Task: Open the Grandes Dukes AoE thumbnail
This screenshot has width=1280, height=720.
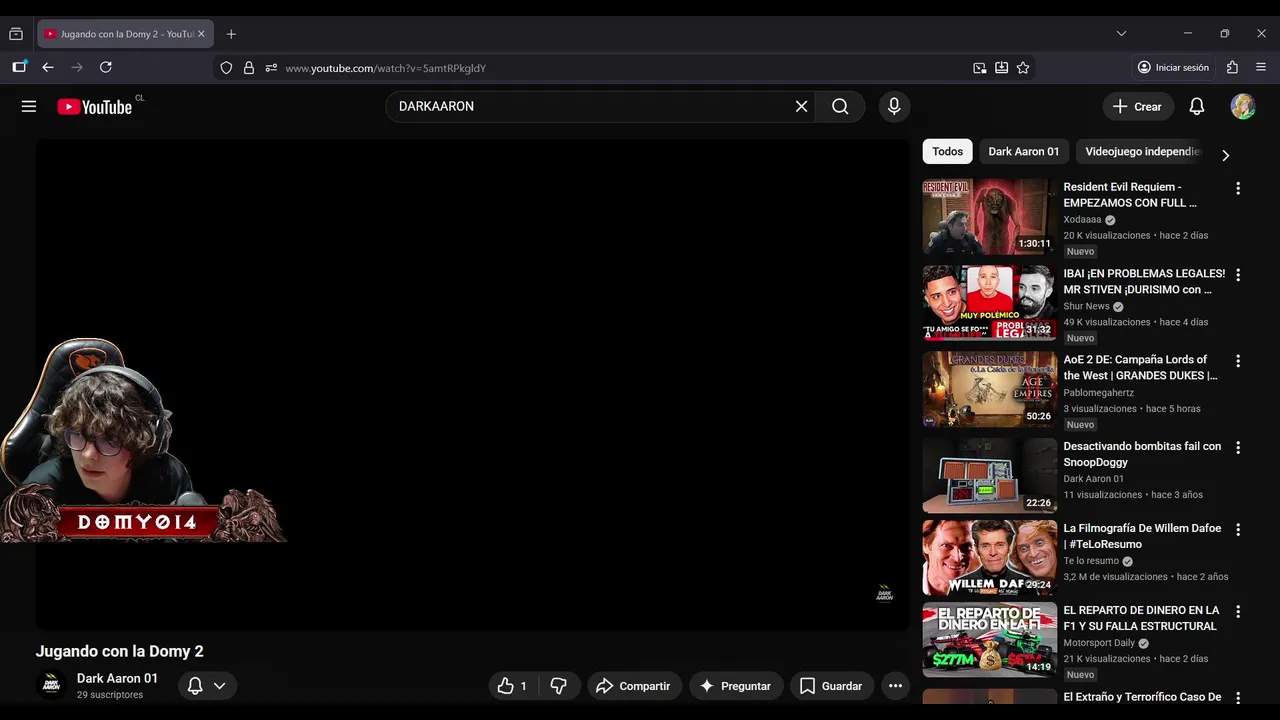Action: pos(989,389)
